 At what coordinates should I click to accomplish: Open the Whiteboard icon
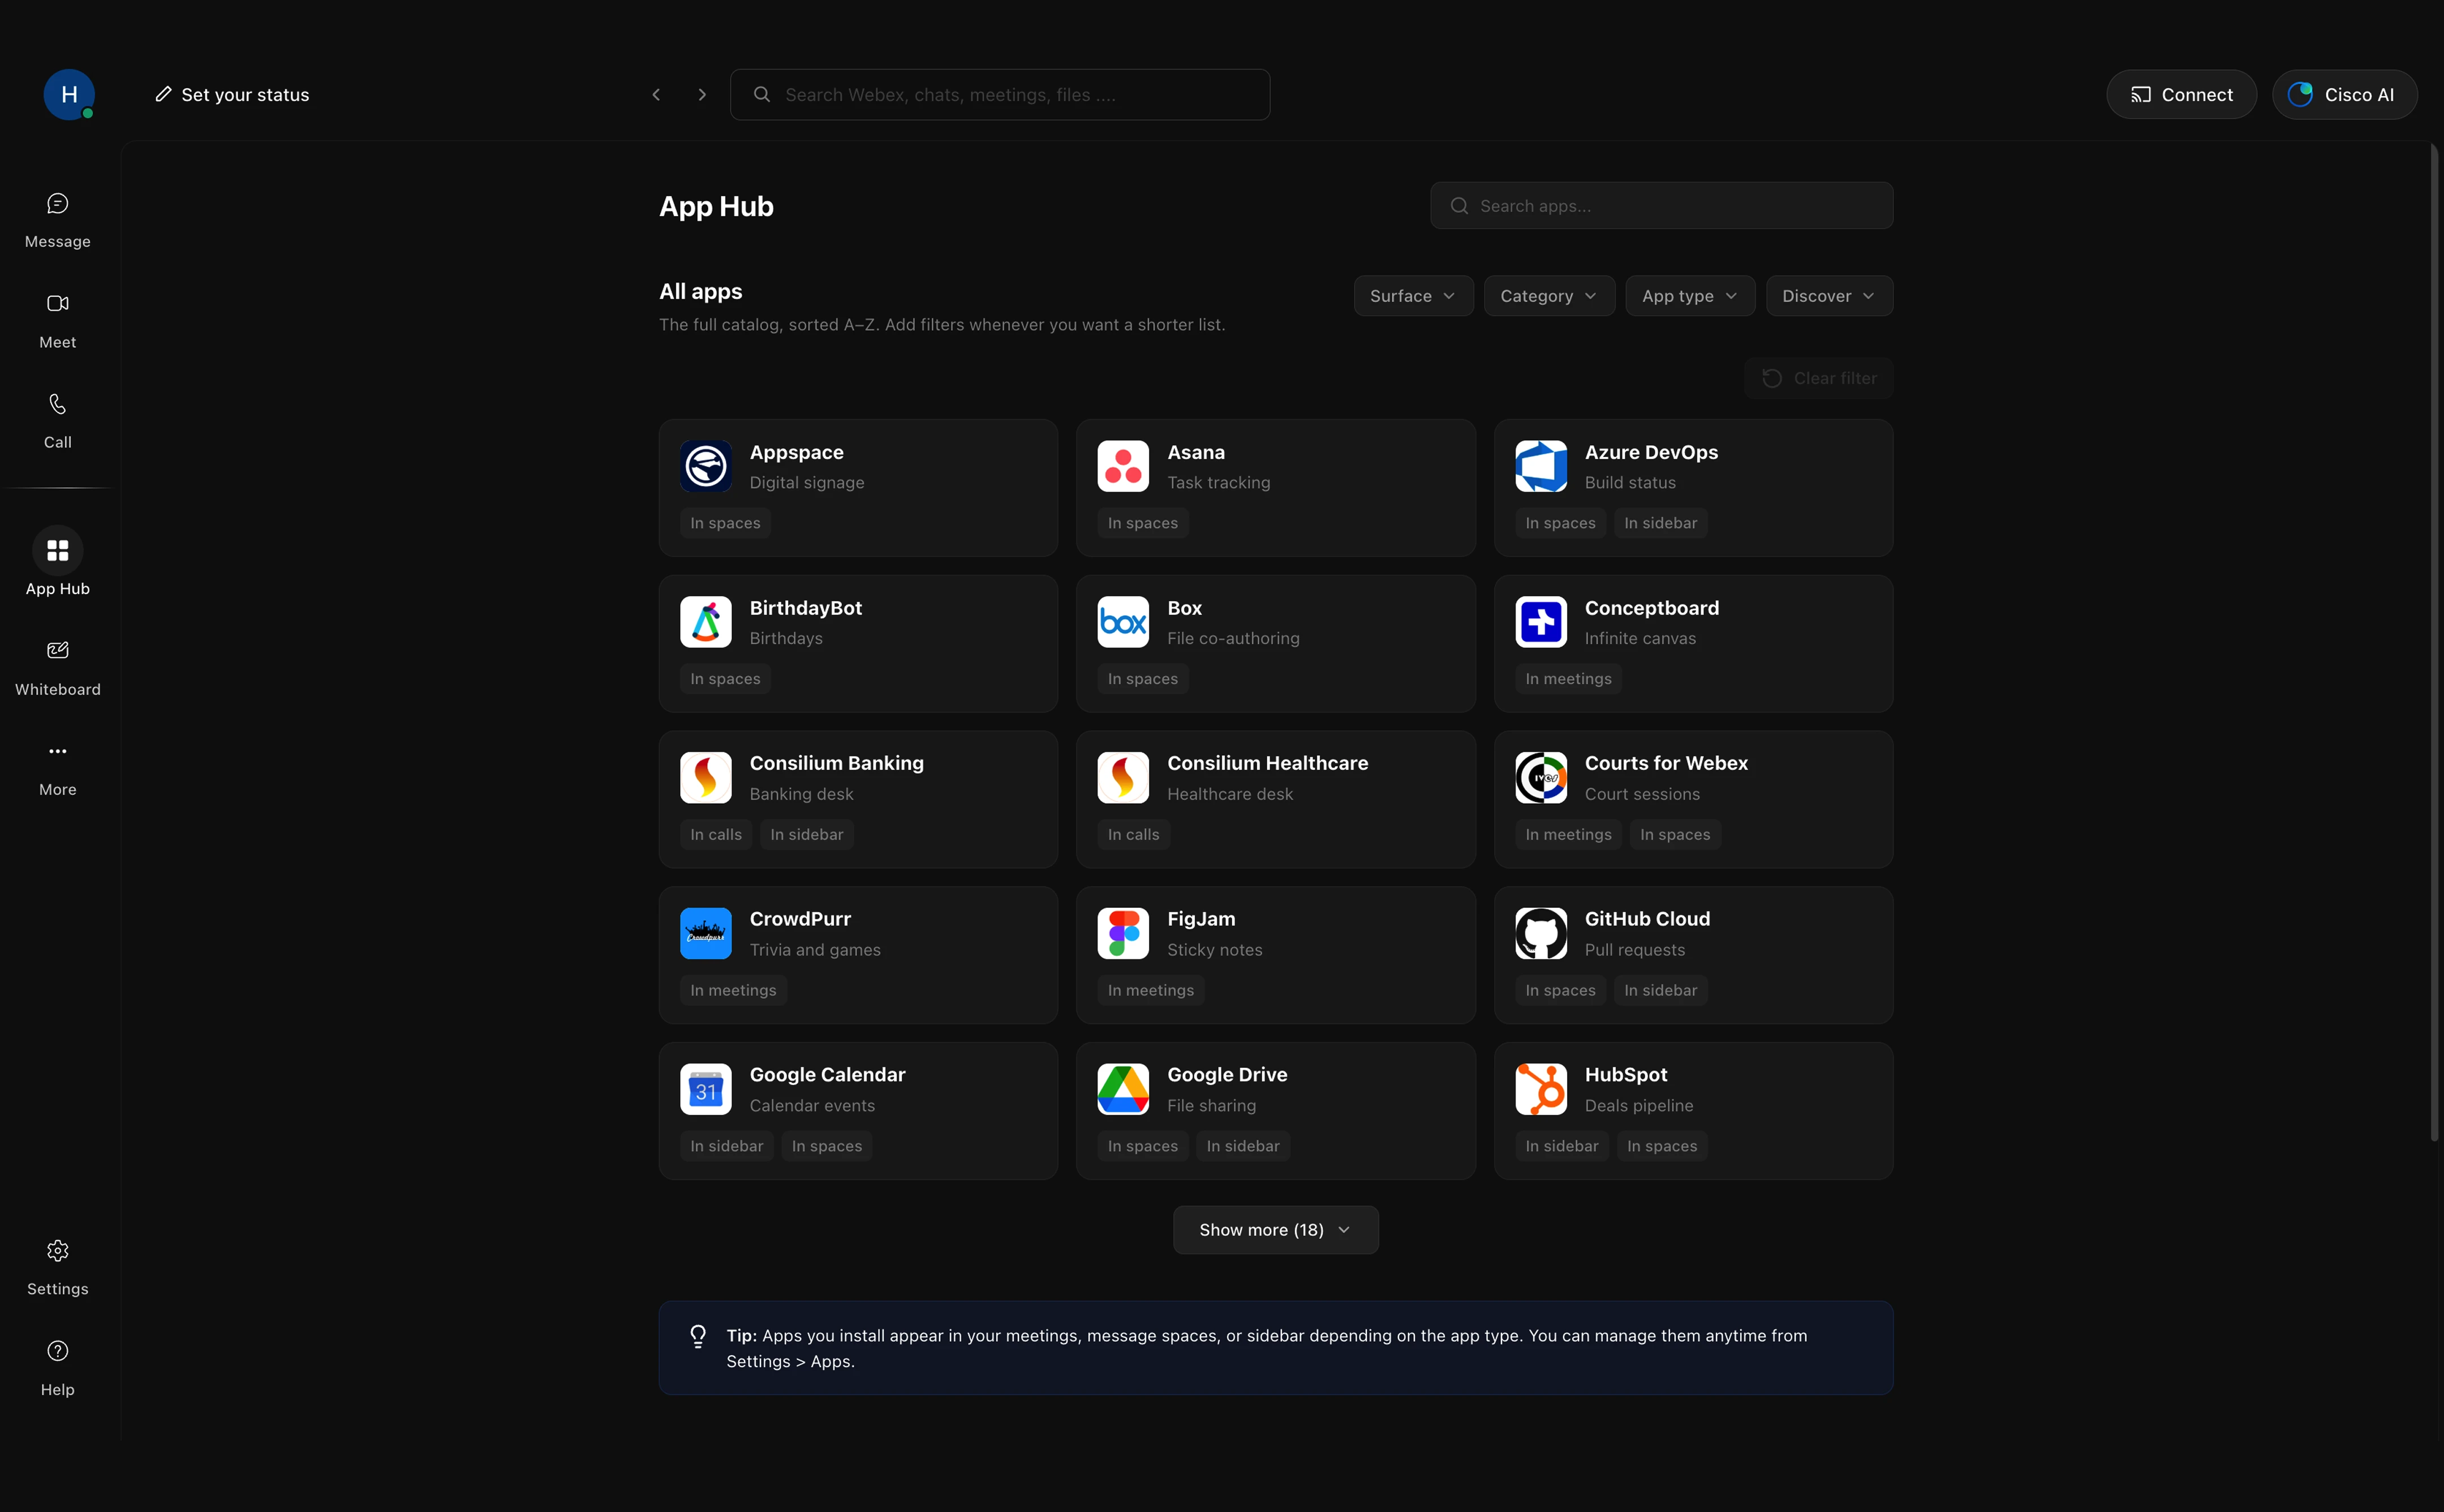58,651
